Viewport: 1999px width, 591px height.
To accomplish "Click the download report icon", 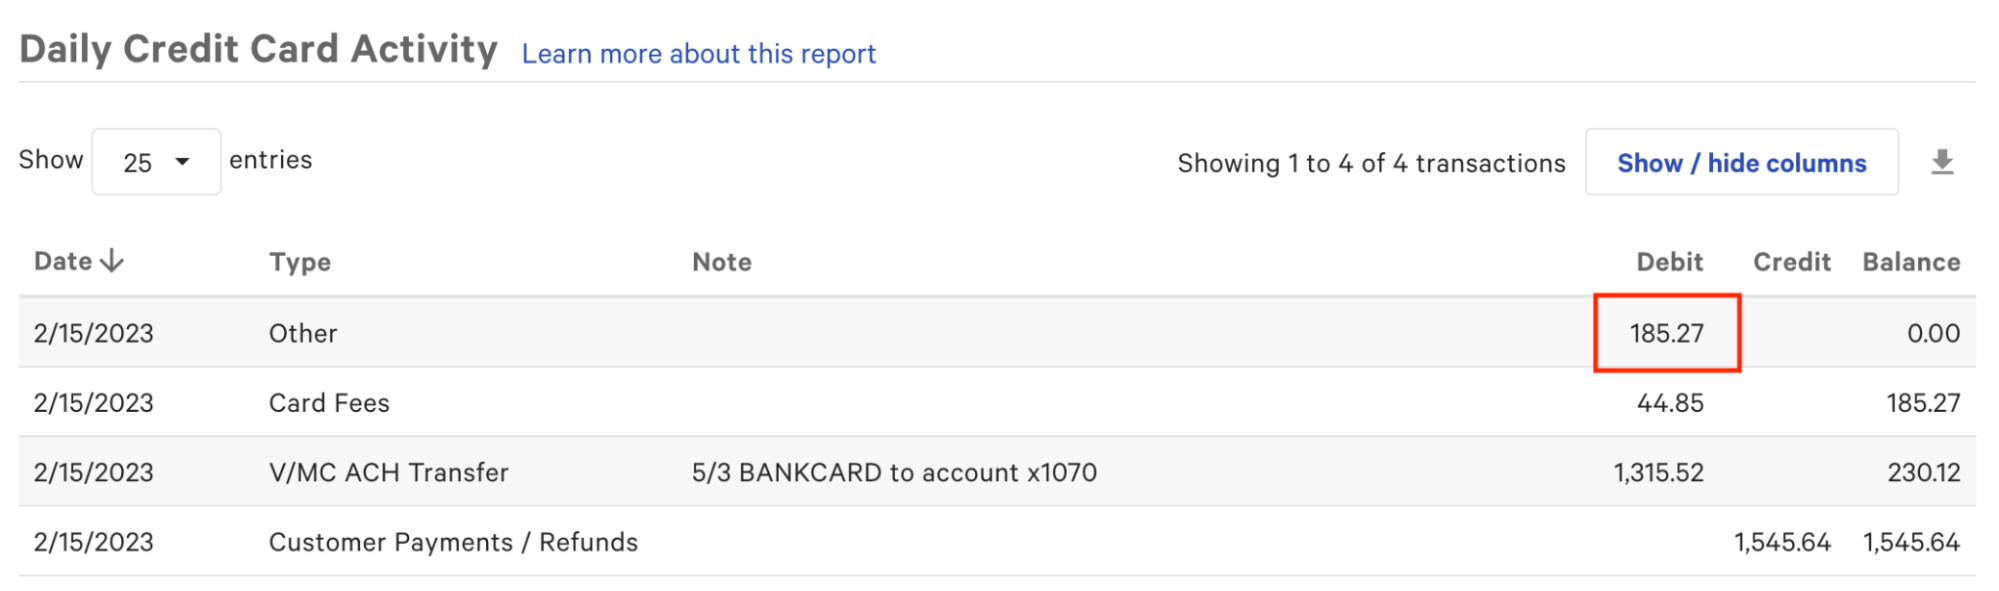I will pyautogui.click(x=1941, y=162).
